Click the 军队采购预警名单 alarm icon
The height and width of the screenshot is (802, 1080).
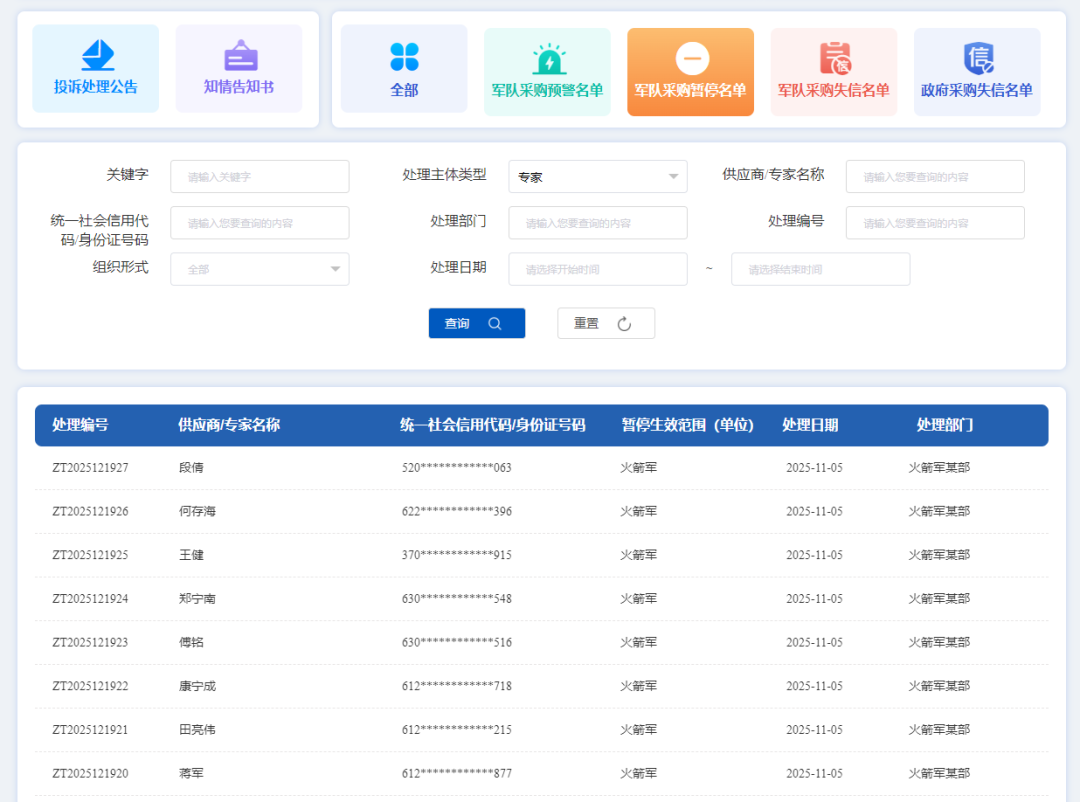point(547,57)
